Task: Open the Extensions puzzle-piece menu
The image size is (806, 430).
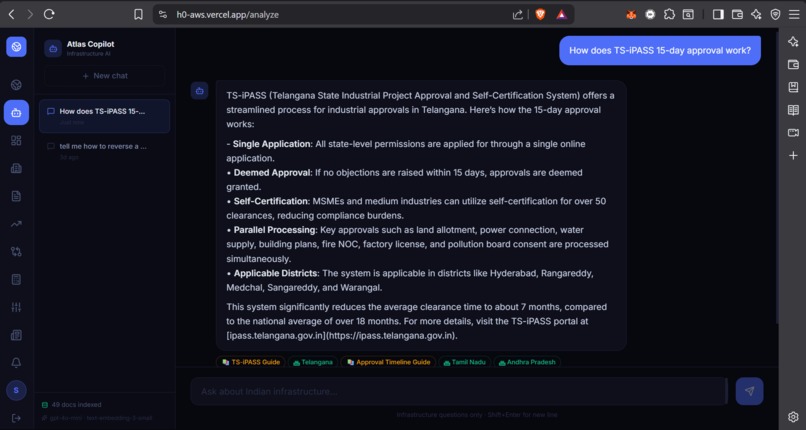Action: click(669, 14)
